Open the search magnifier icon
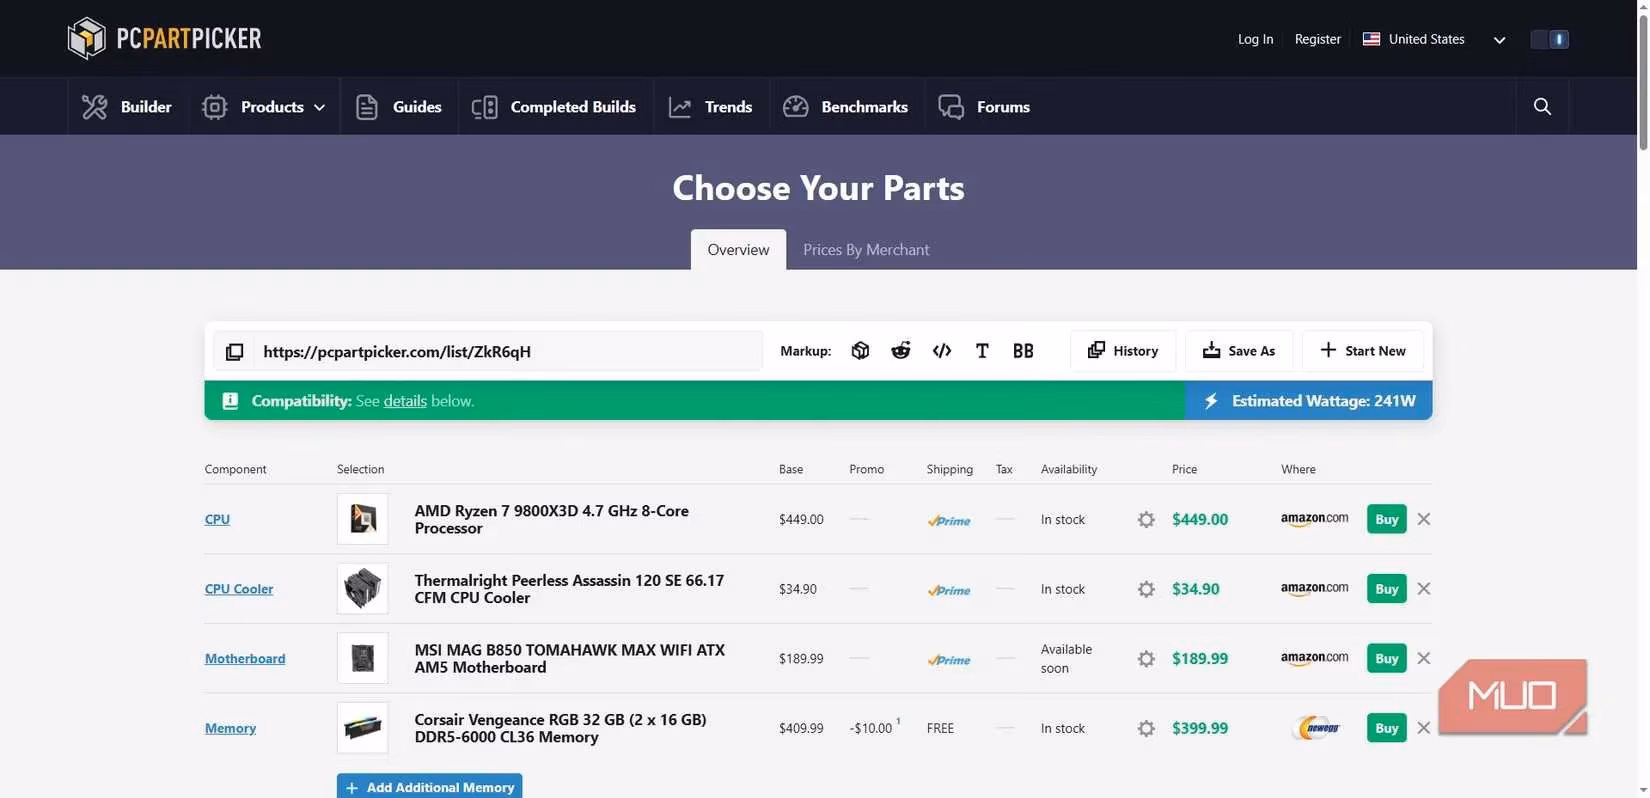 click(x=1542, y=107)
